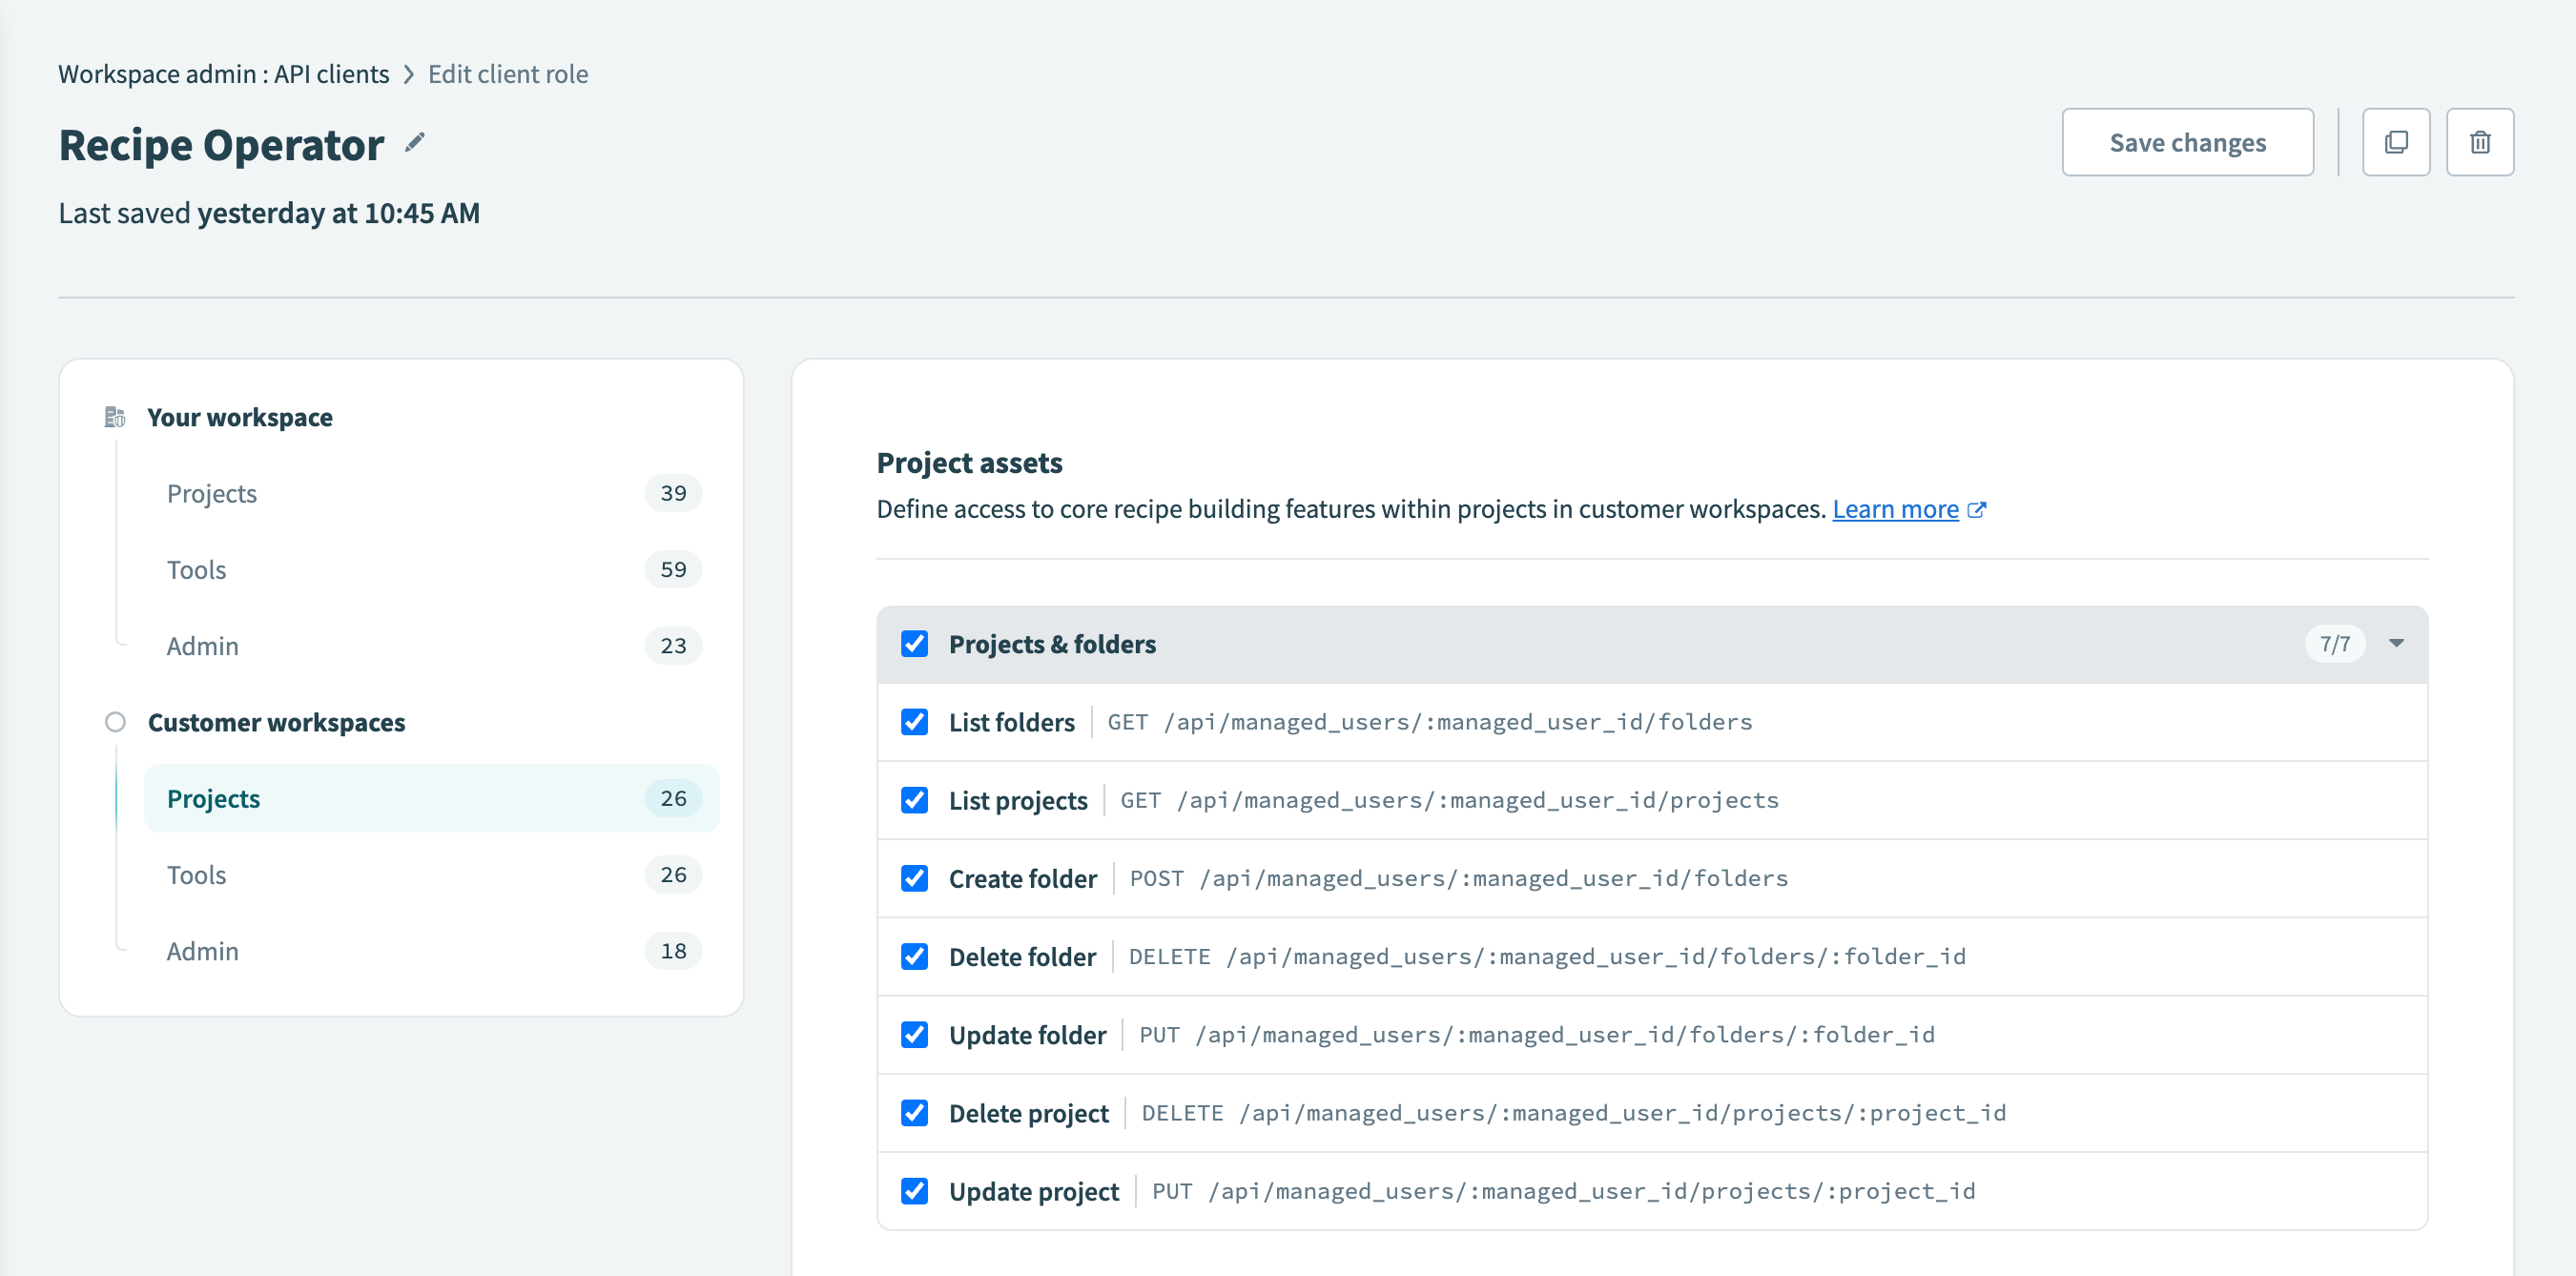Toggle the Create folder checkbox
2576x1276 pixels.
(x=913, y=878)
